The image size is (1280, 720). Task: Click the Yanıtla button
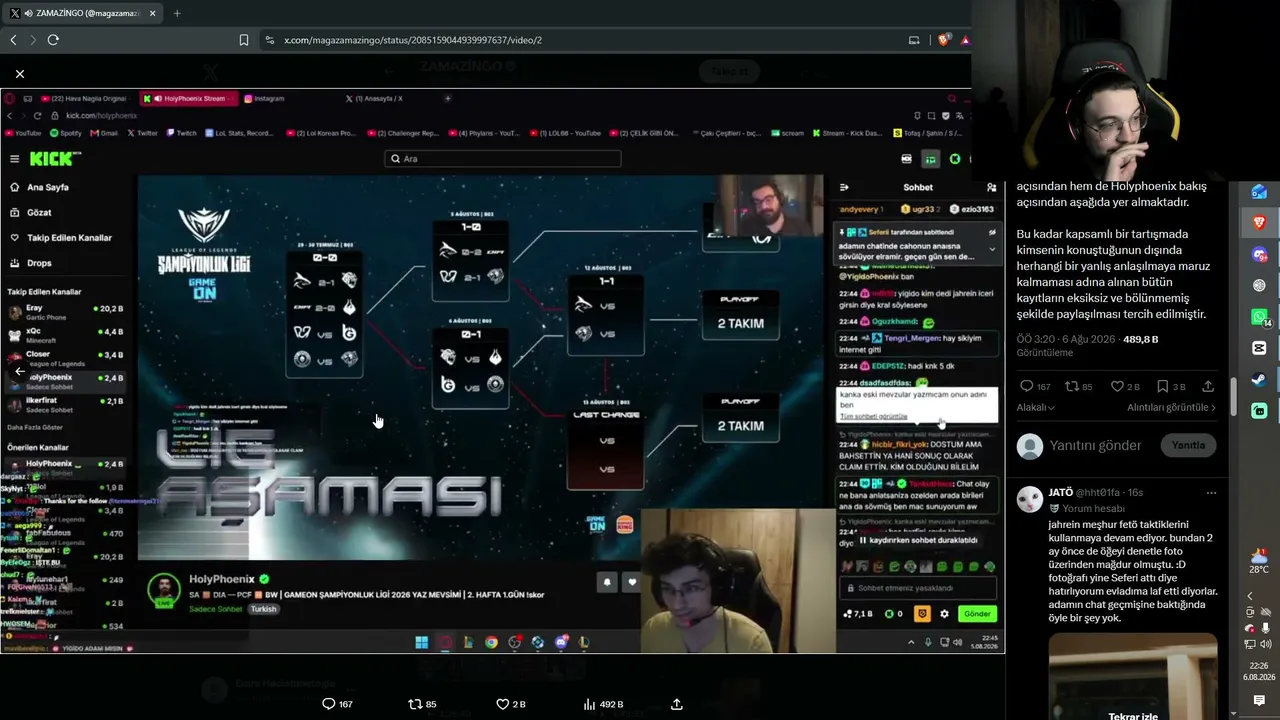(x=1188, y=445)
